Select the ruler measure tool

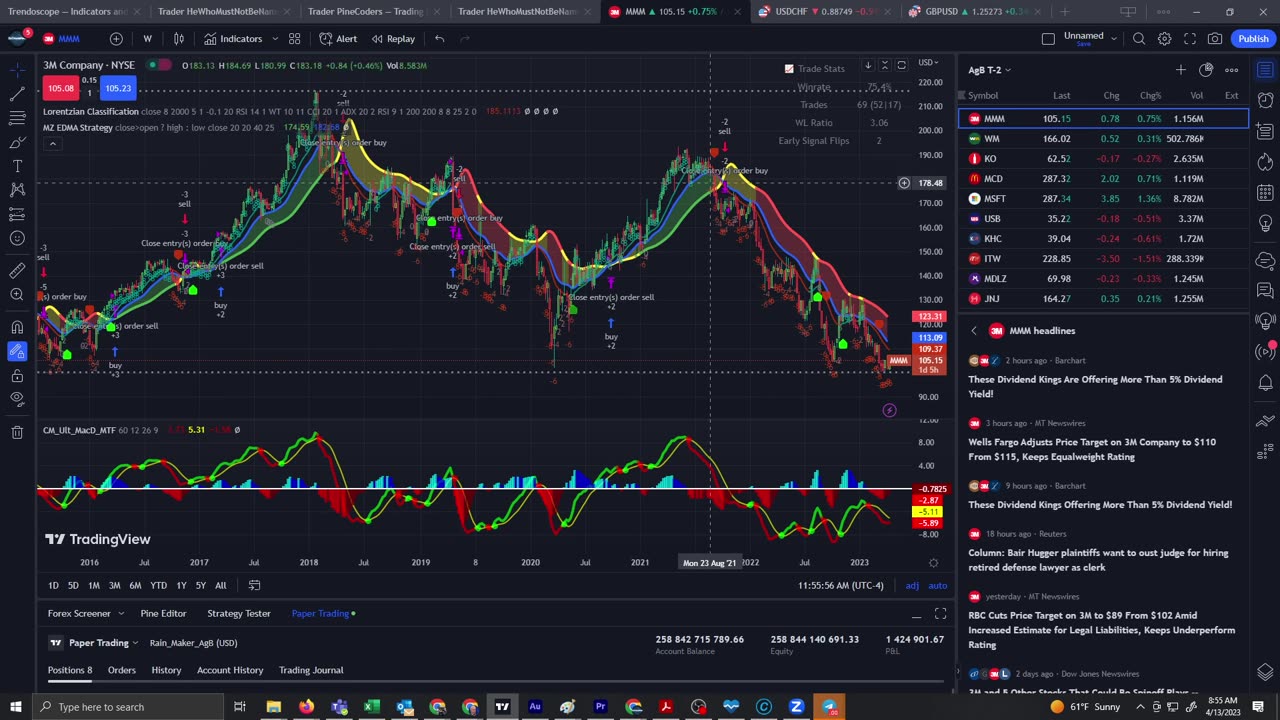tap(17, 271)
